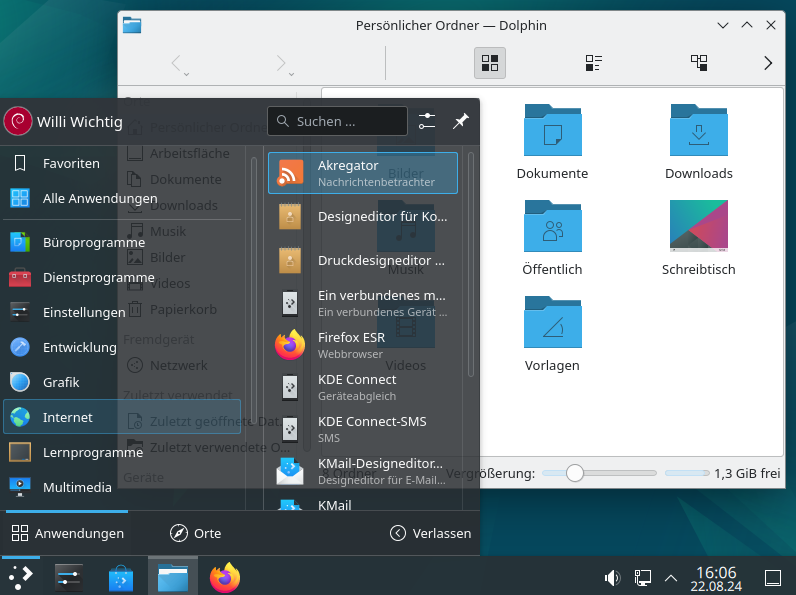This screenshot has width=796, height=595.
Task: Switch to Orte tab
Action: point(195,533)
